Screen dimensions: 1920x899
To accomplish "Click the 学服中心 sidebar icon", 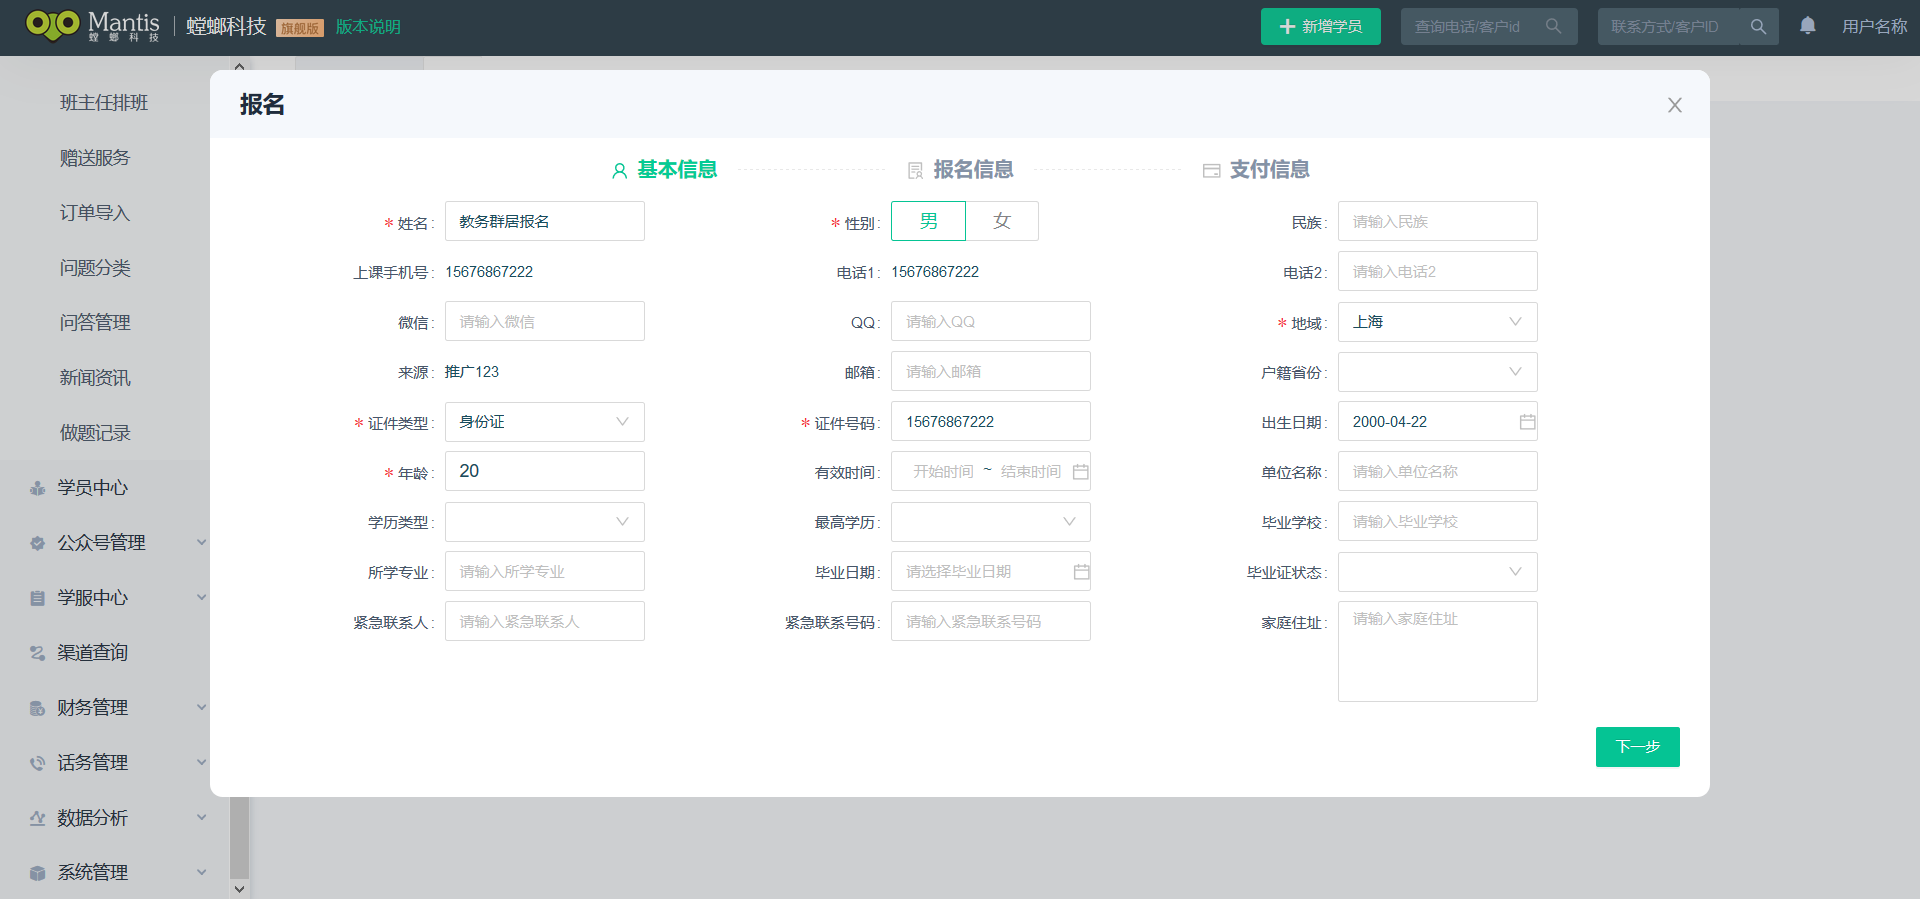I will click(37, 598).
